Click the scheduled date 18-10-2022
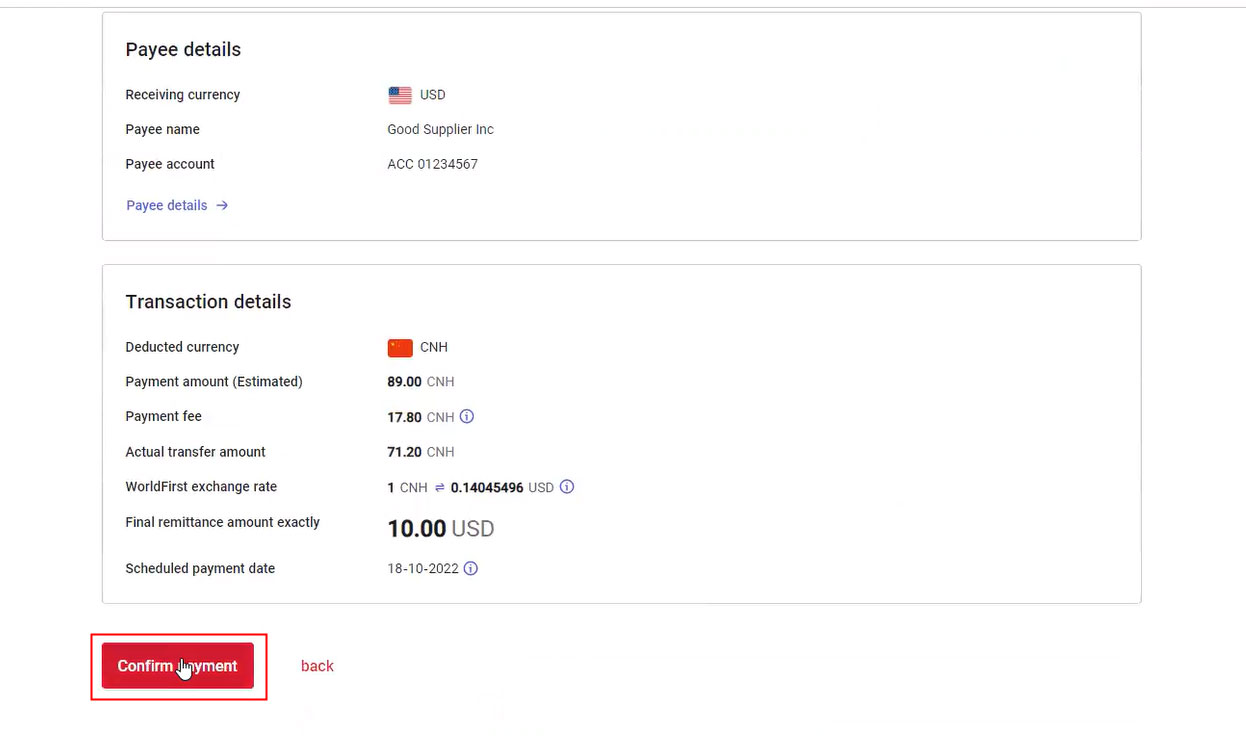Image resolution: width=1246 pixels, height=741 pixels. tap(422, 568)
